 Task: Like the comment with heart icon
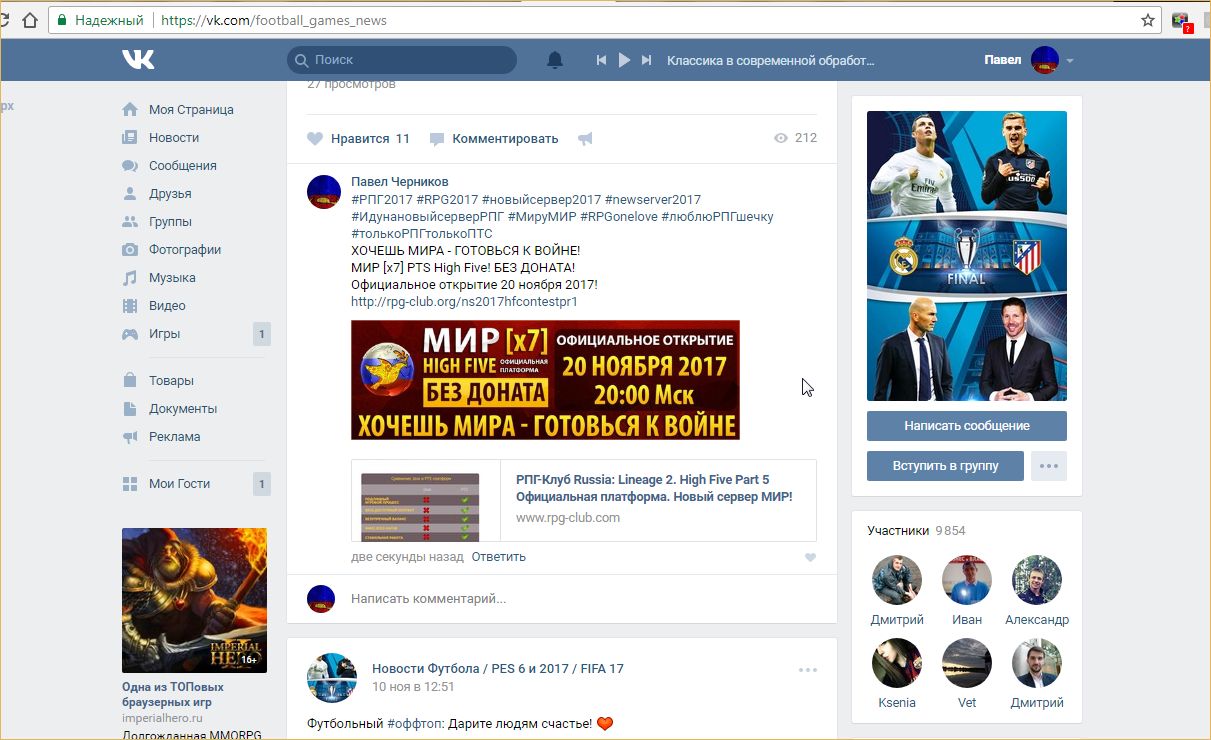811,558
